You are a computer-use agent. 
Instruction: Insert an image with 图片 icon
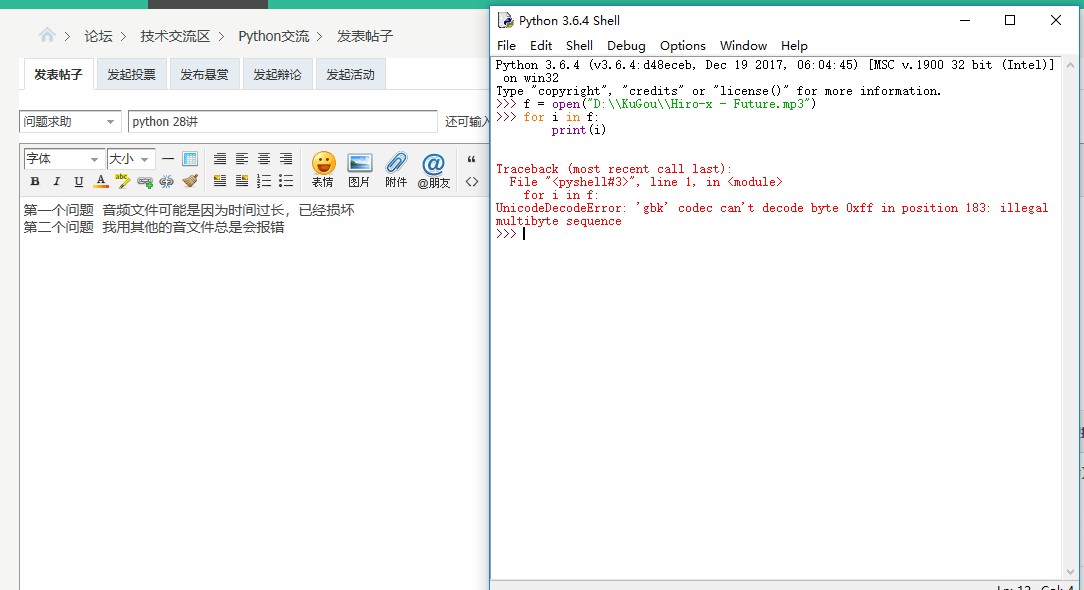tap(359, 169)
